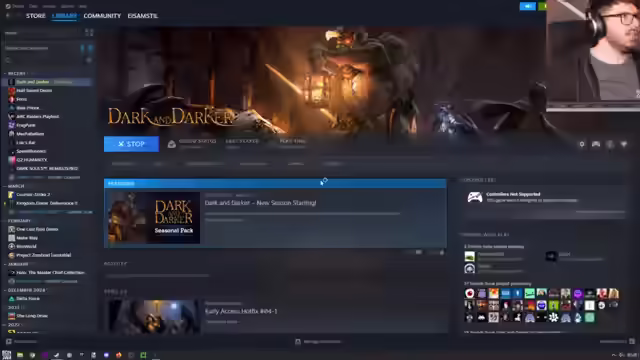Open 'New Season Starting!' news headline

[260, 203]
